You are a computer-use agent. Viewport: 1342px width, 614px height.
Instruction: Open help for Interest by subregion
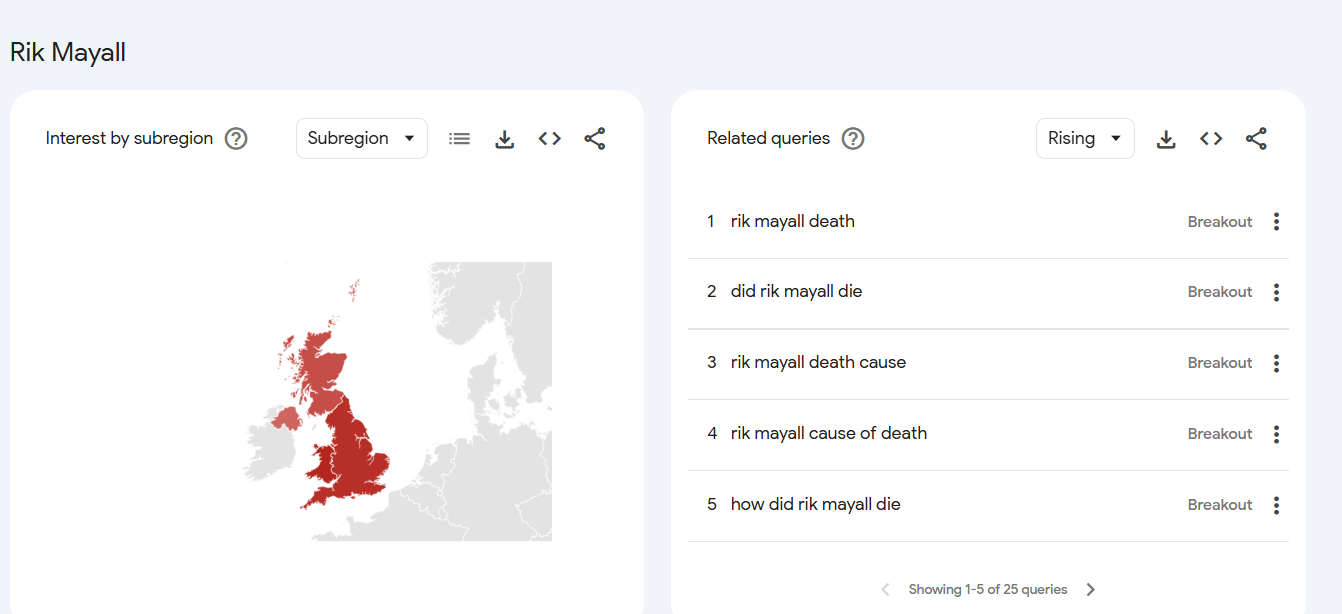pyautogui.click(x=236, y=139)
